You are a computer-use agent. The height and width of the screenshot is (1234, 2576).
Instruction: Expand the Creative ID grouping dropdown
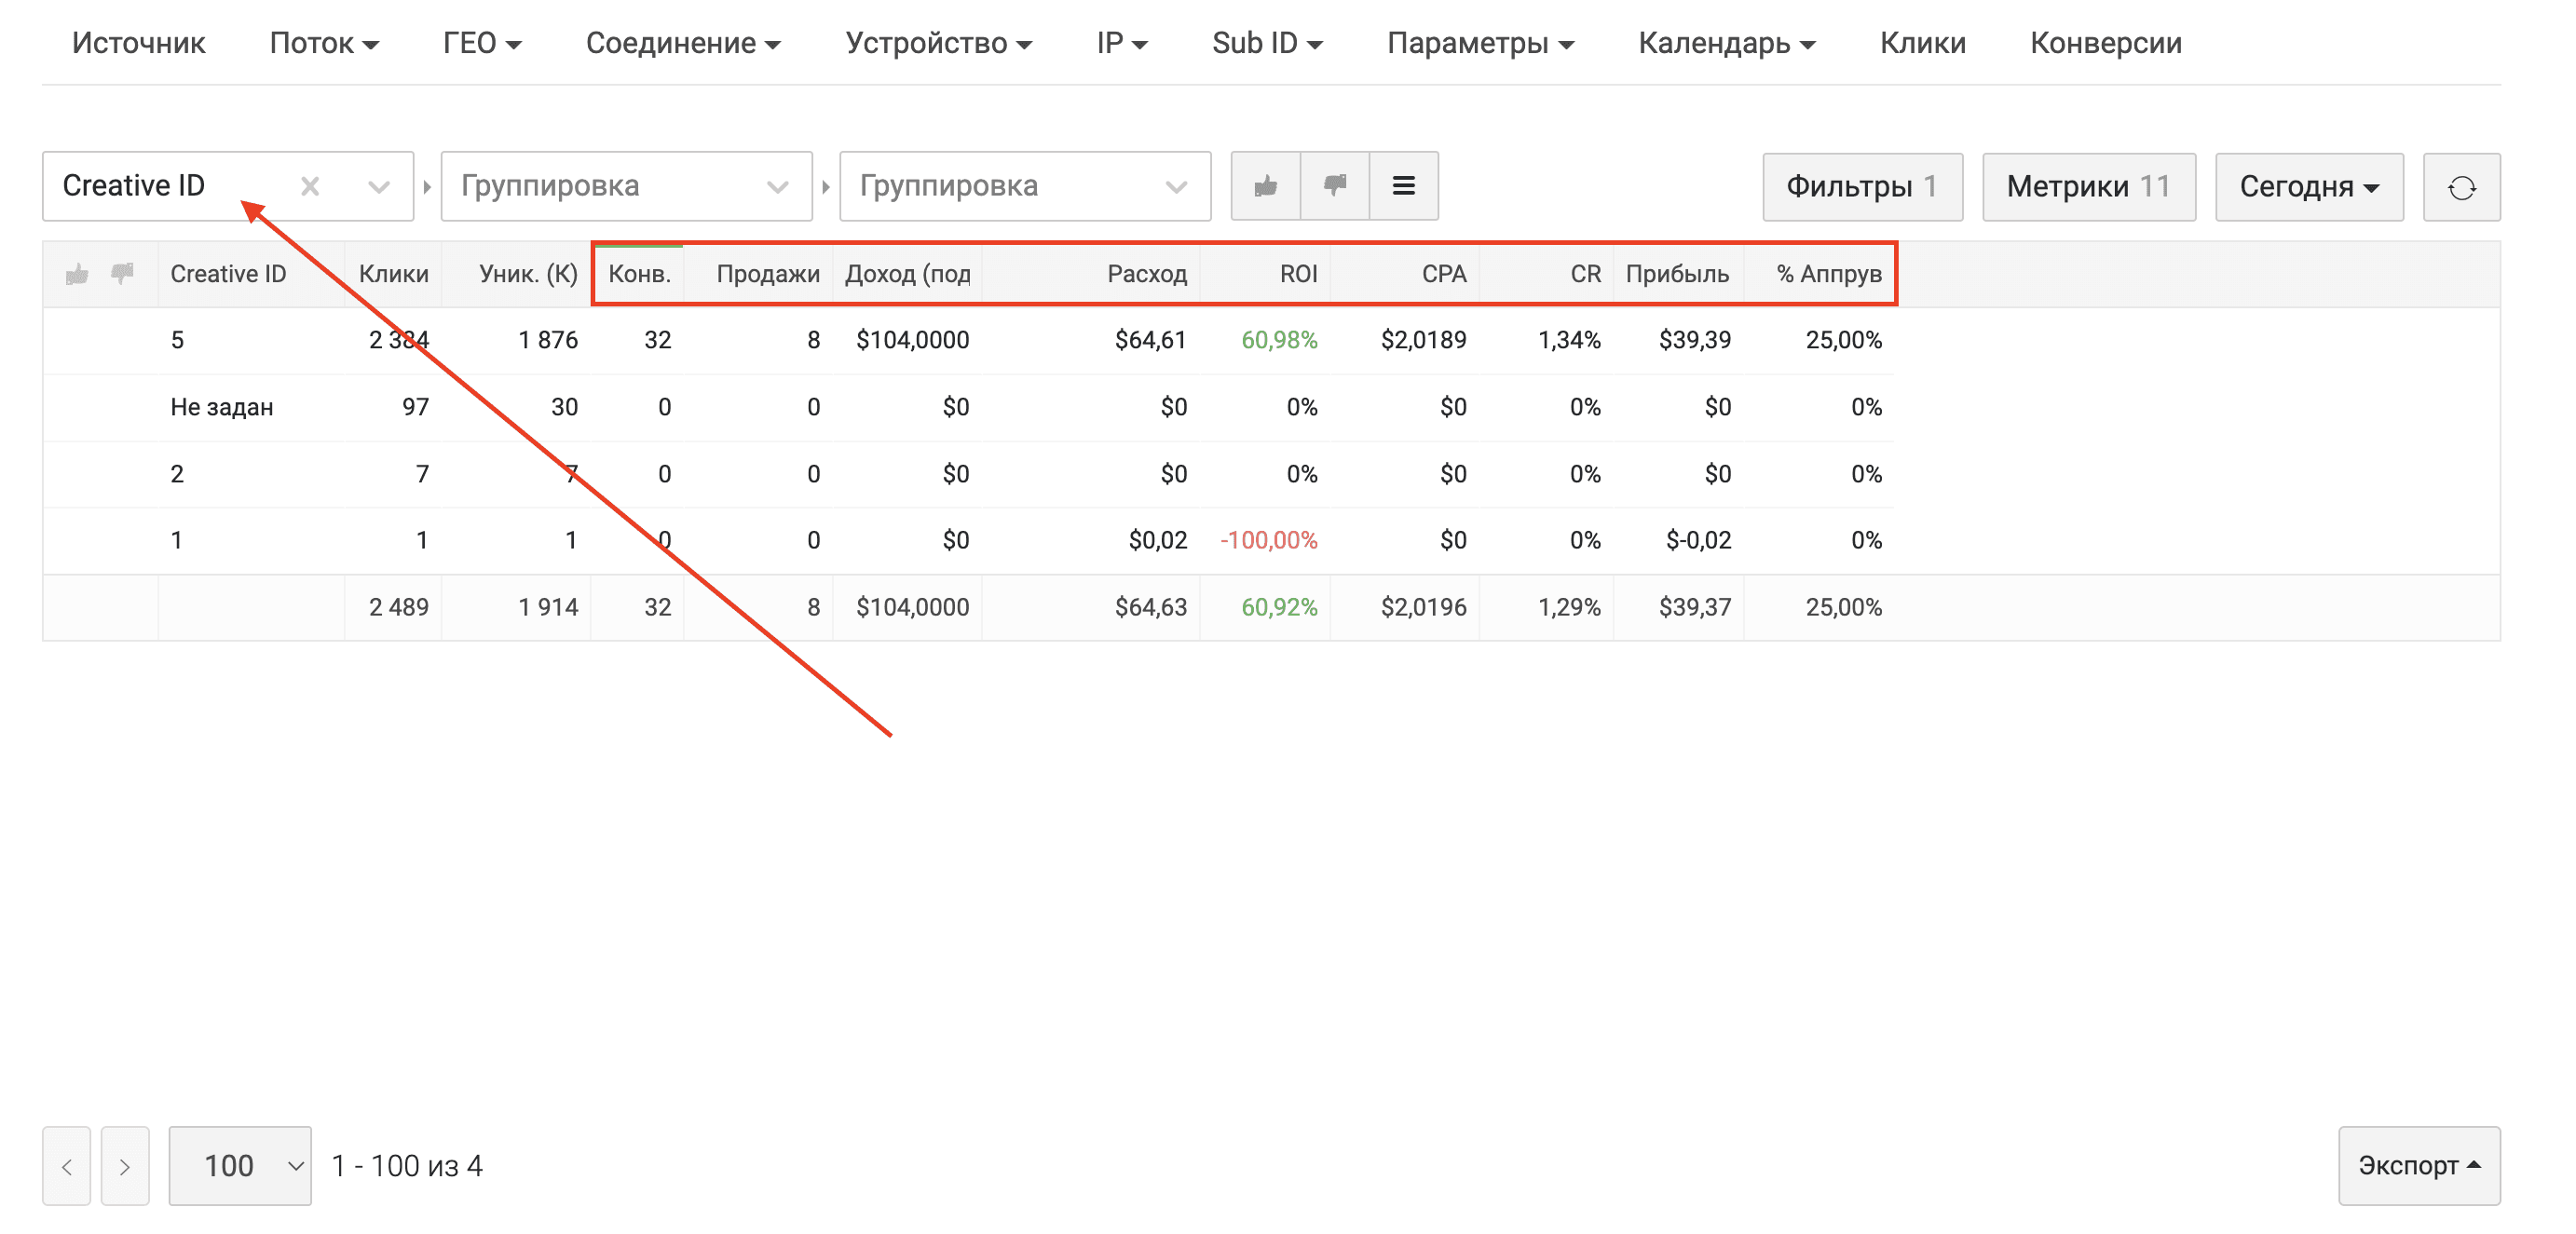[x=378, y=186]
